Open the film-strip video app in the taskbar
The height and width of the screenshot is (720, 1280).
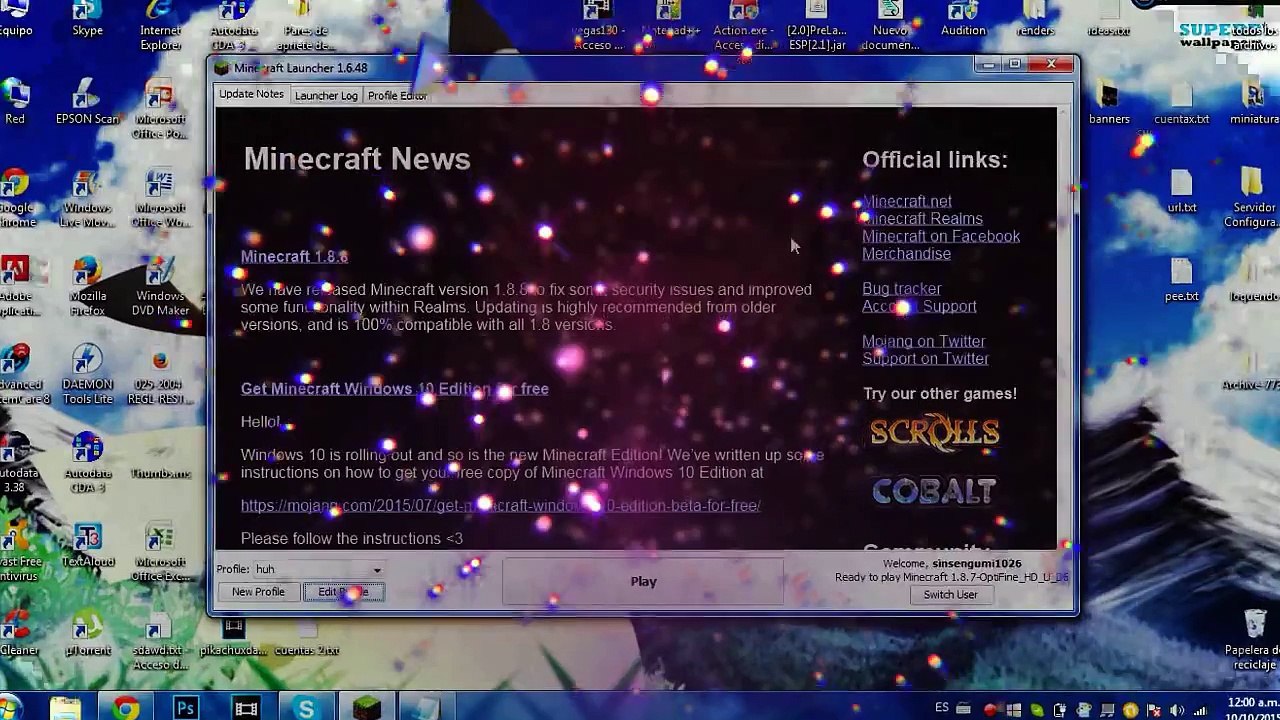pos(246,708)
